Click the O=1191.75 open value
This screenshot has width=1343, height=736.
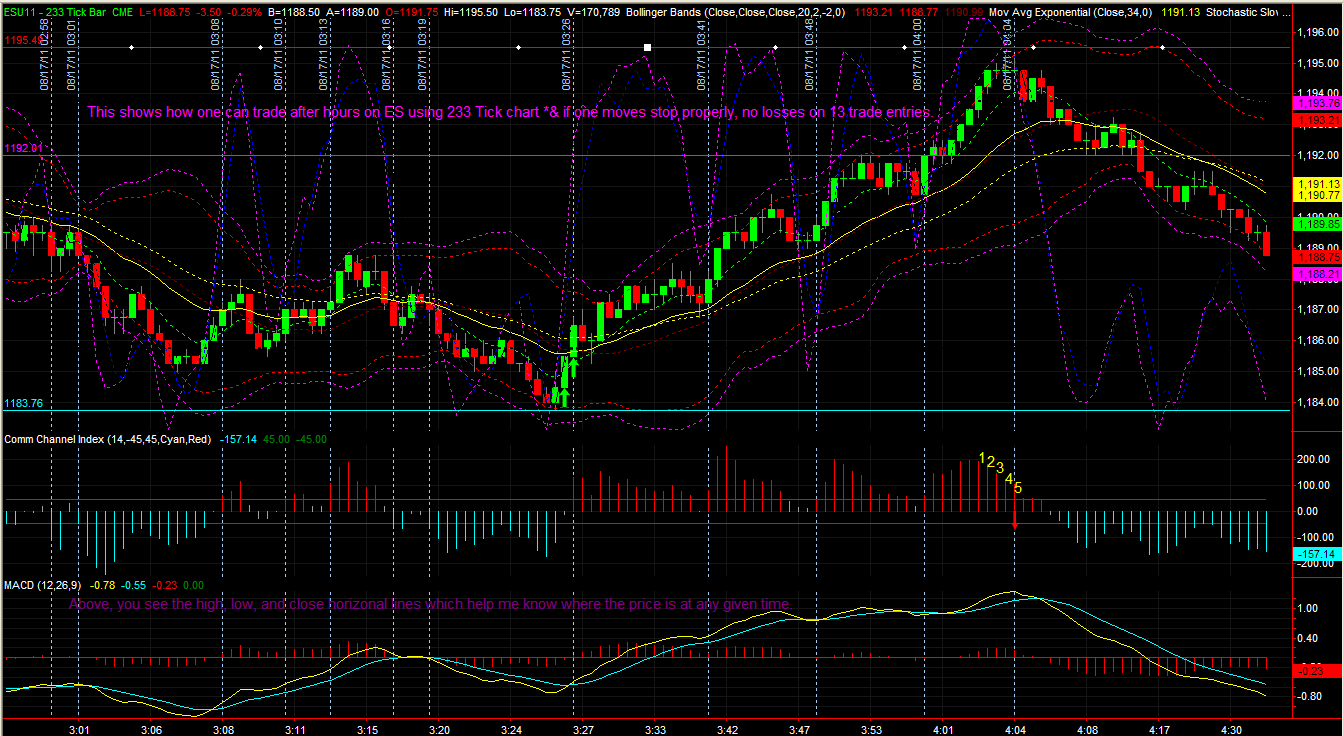(412, 11)
